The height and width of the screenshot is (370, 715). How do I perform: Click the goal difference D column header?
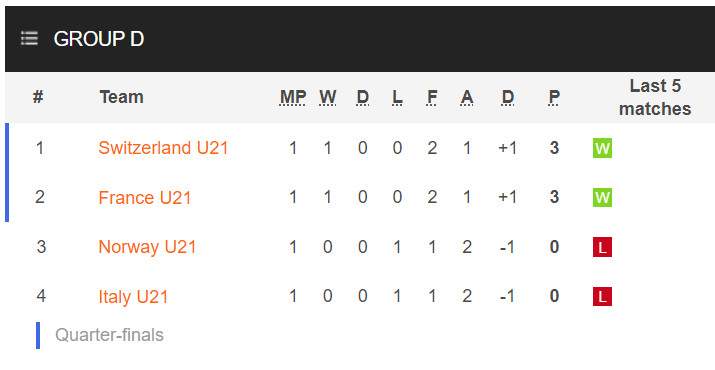coord(508,97)
